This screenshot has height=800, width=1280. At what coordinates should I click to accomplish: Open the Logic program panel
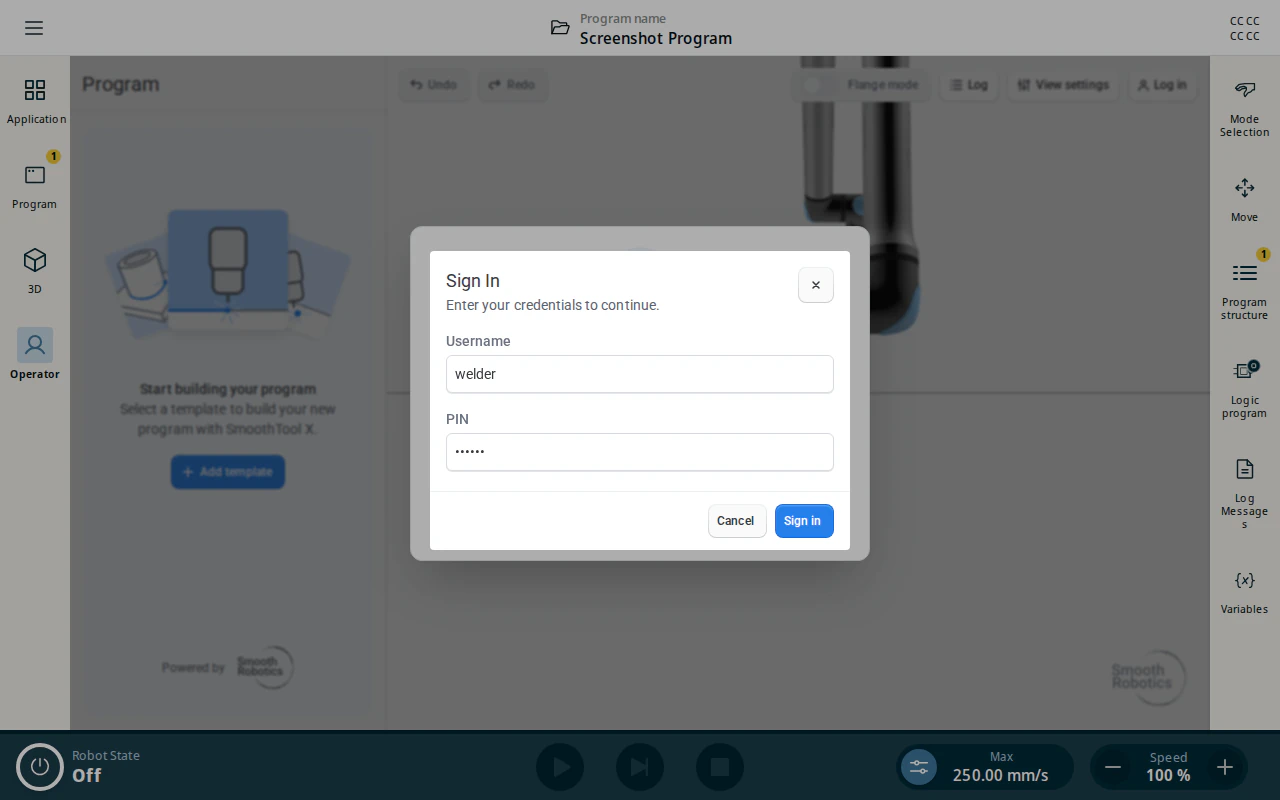tap(1244, 388)
